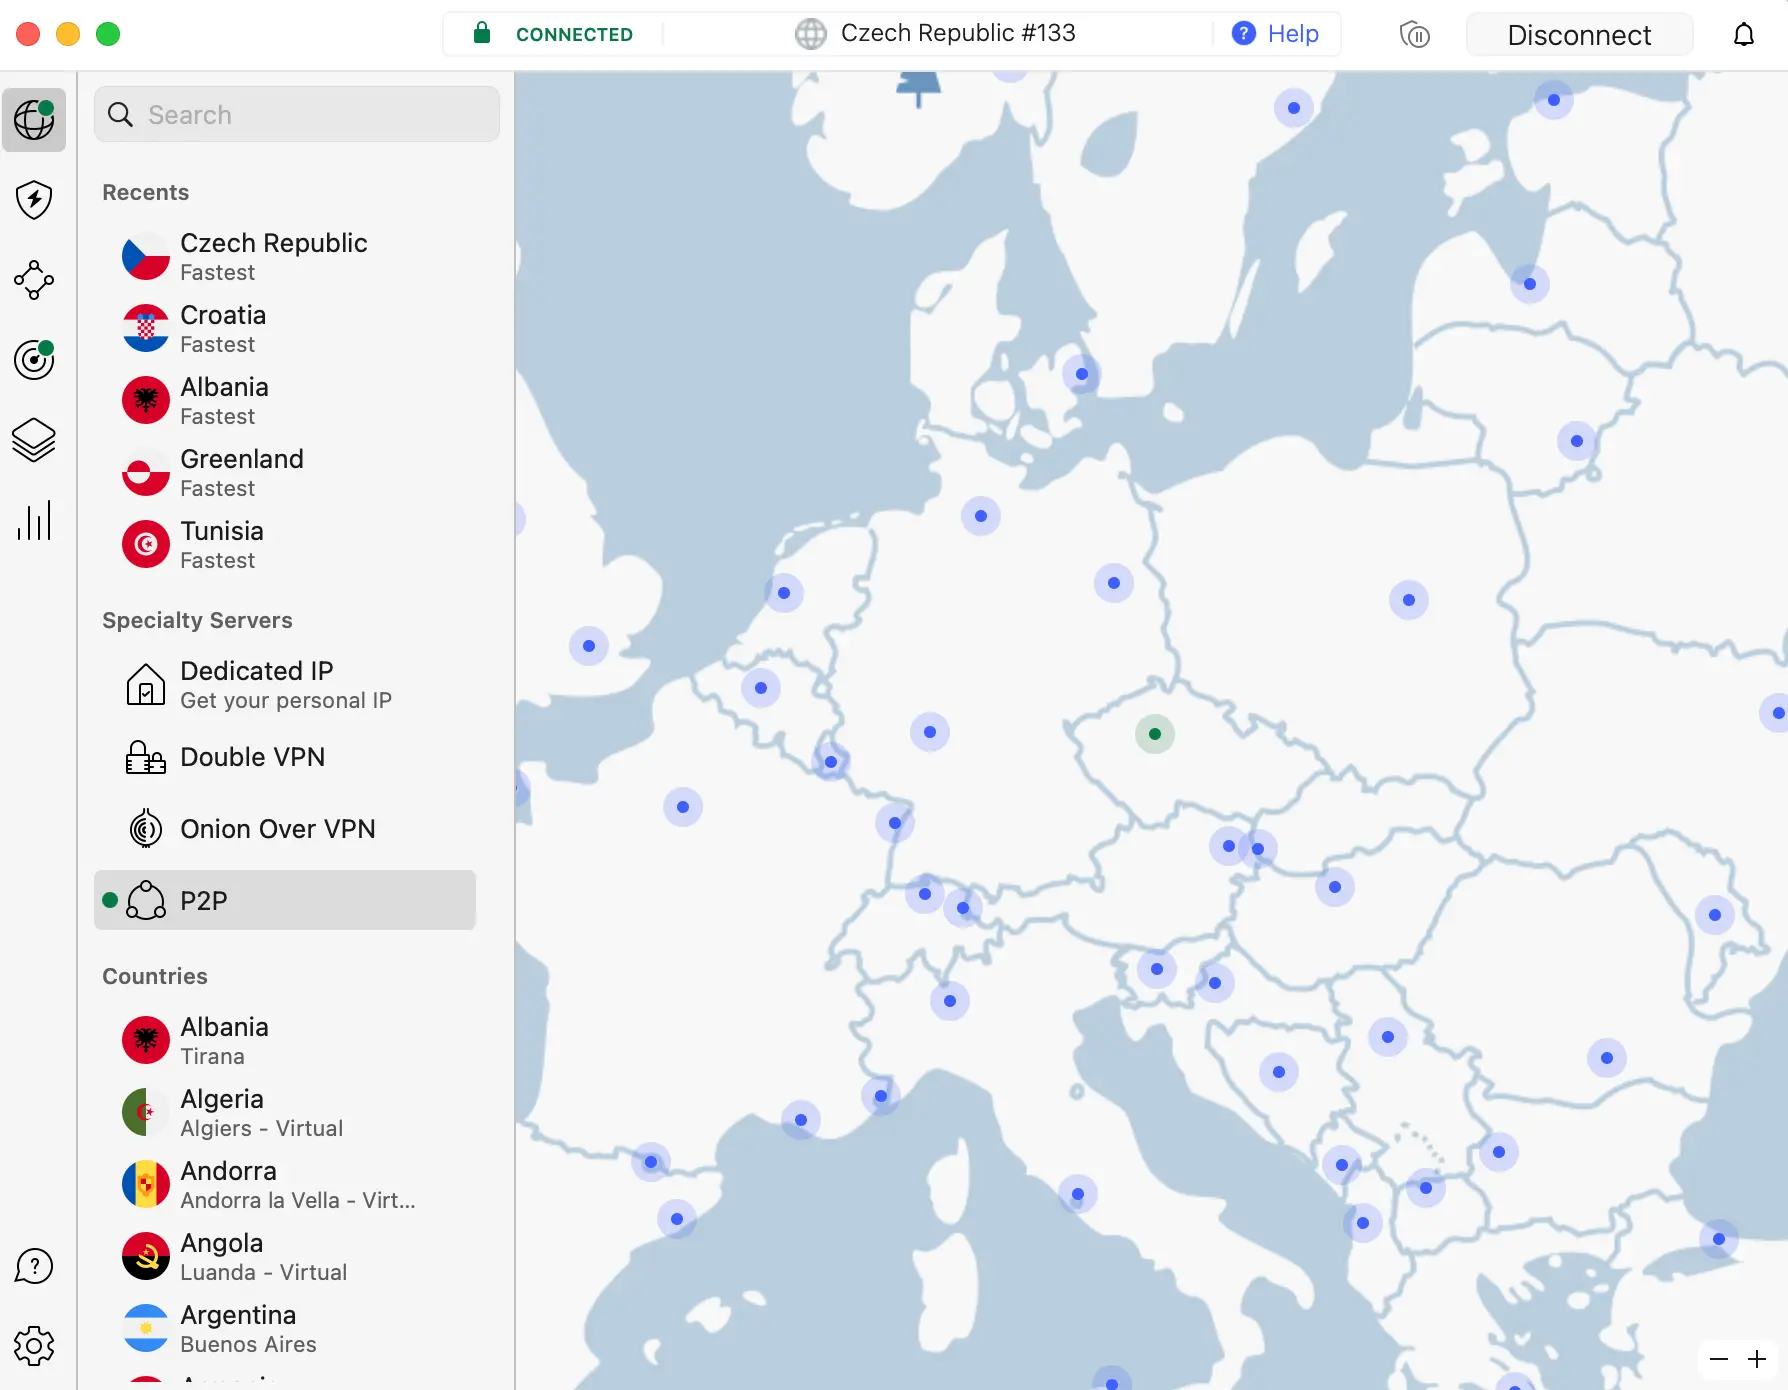Click the Search servers field
Viewport: 1788px width, 1390px height.
(x=297, y=115)
